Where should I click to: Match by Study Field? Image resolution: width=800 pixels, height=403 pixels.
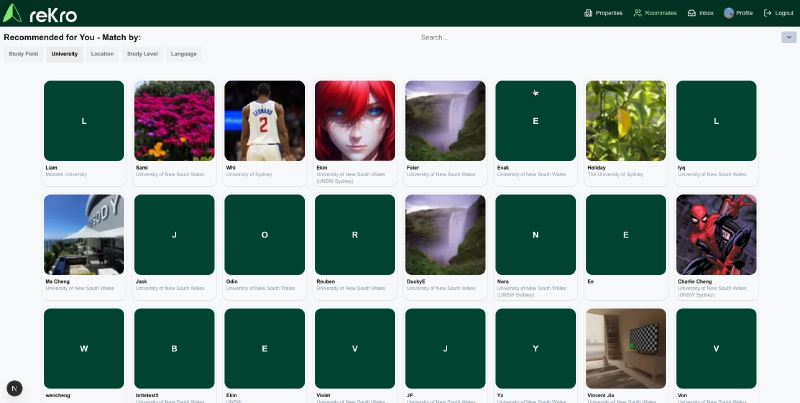pos(23,54)
